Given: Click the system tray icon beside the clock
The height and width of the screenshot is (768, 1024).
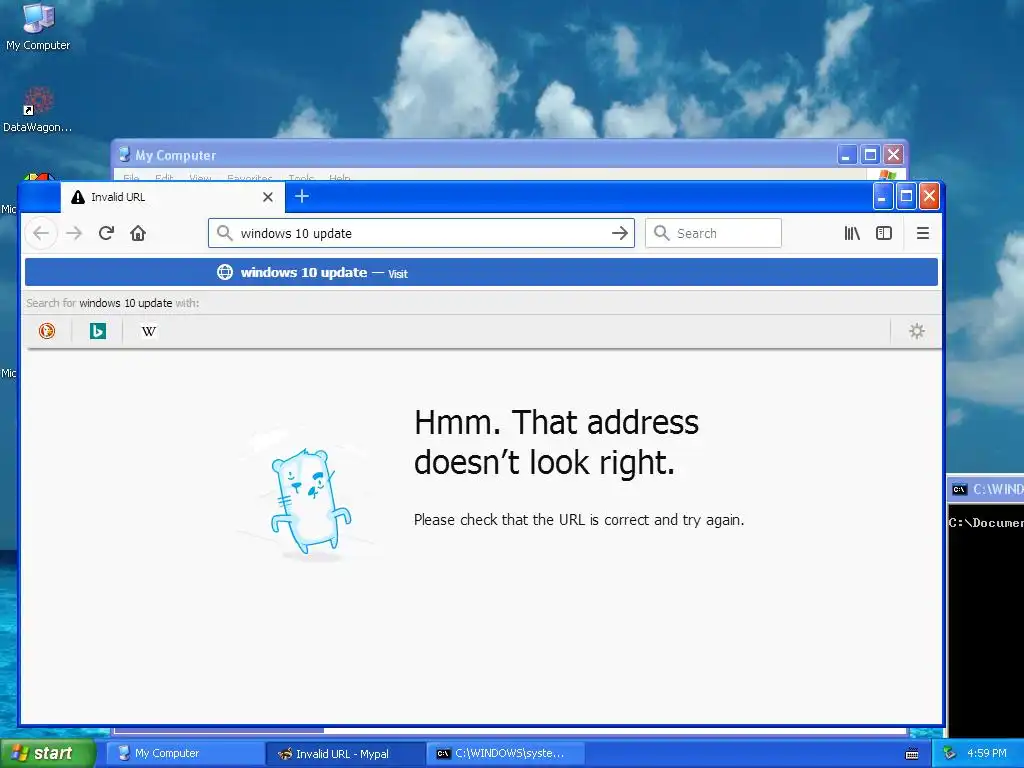Looking at the screenshot, I should point(950,754).
